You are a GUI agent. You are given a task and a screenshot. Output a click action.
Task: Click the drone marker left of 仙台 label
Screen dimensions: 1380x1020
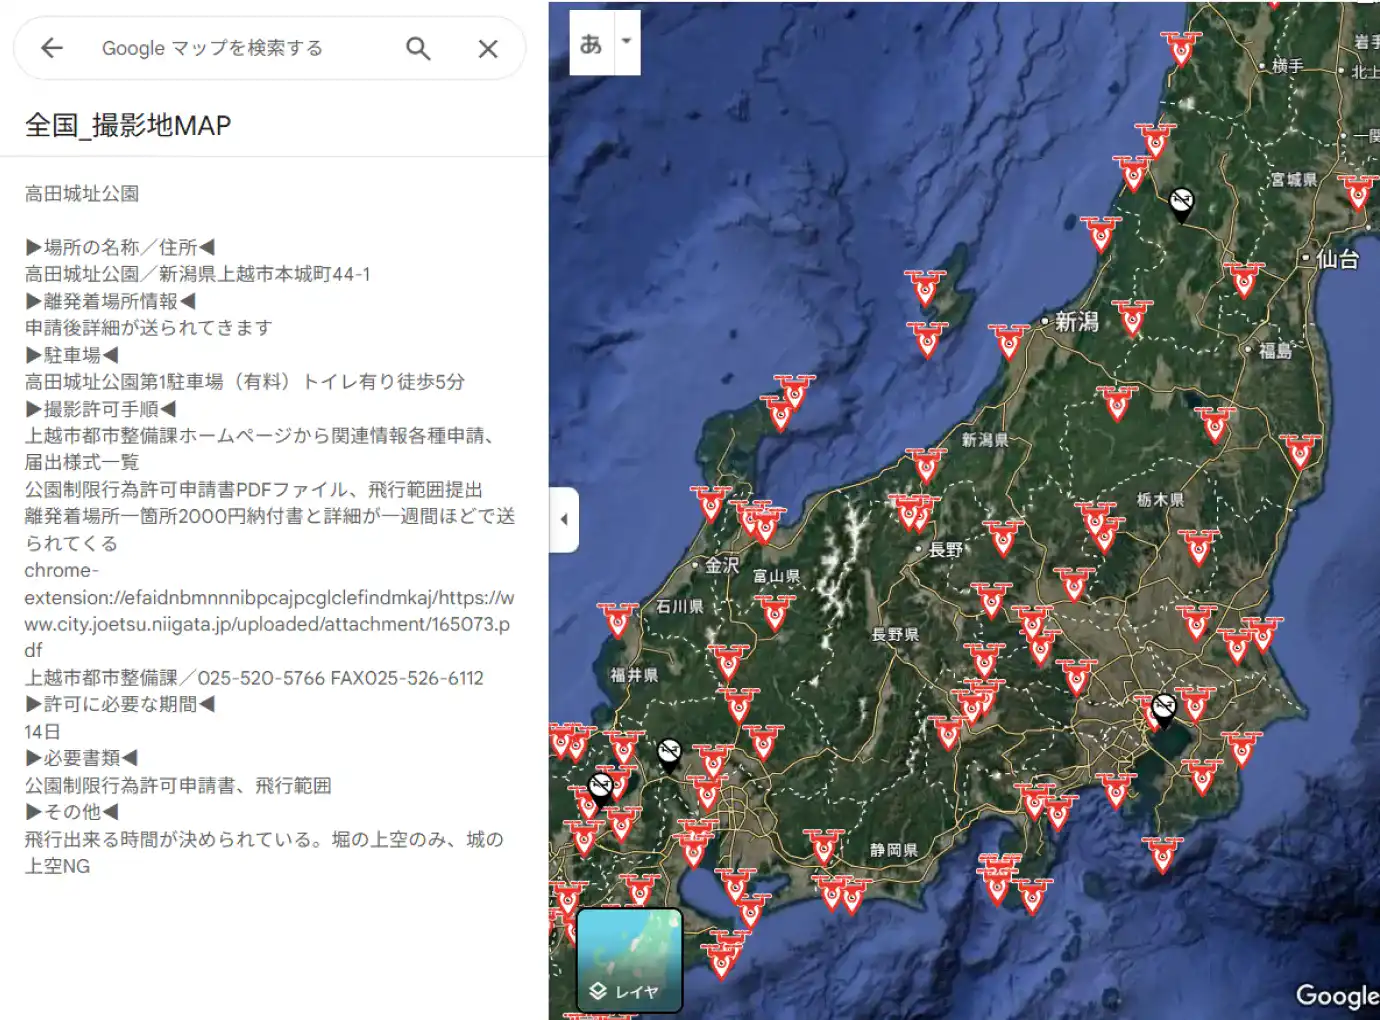coord(1244,280)
